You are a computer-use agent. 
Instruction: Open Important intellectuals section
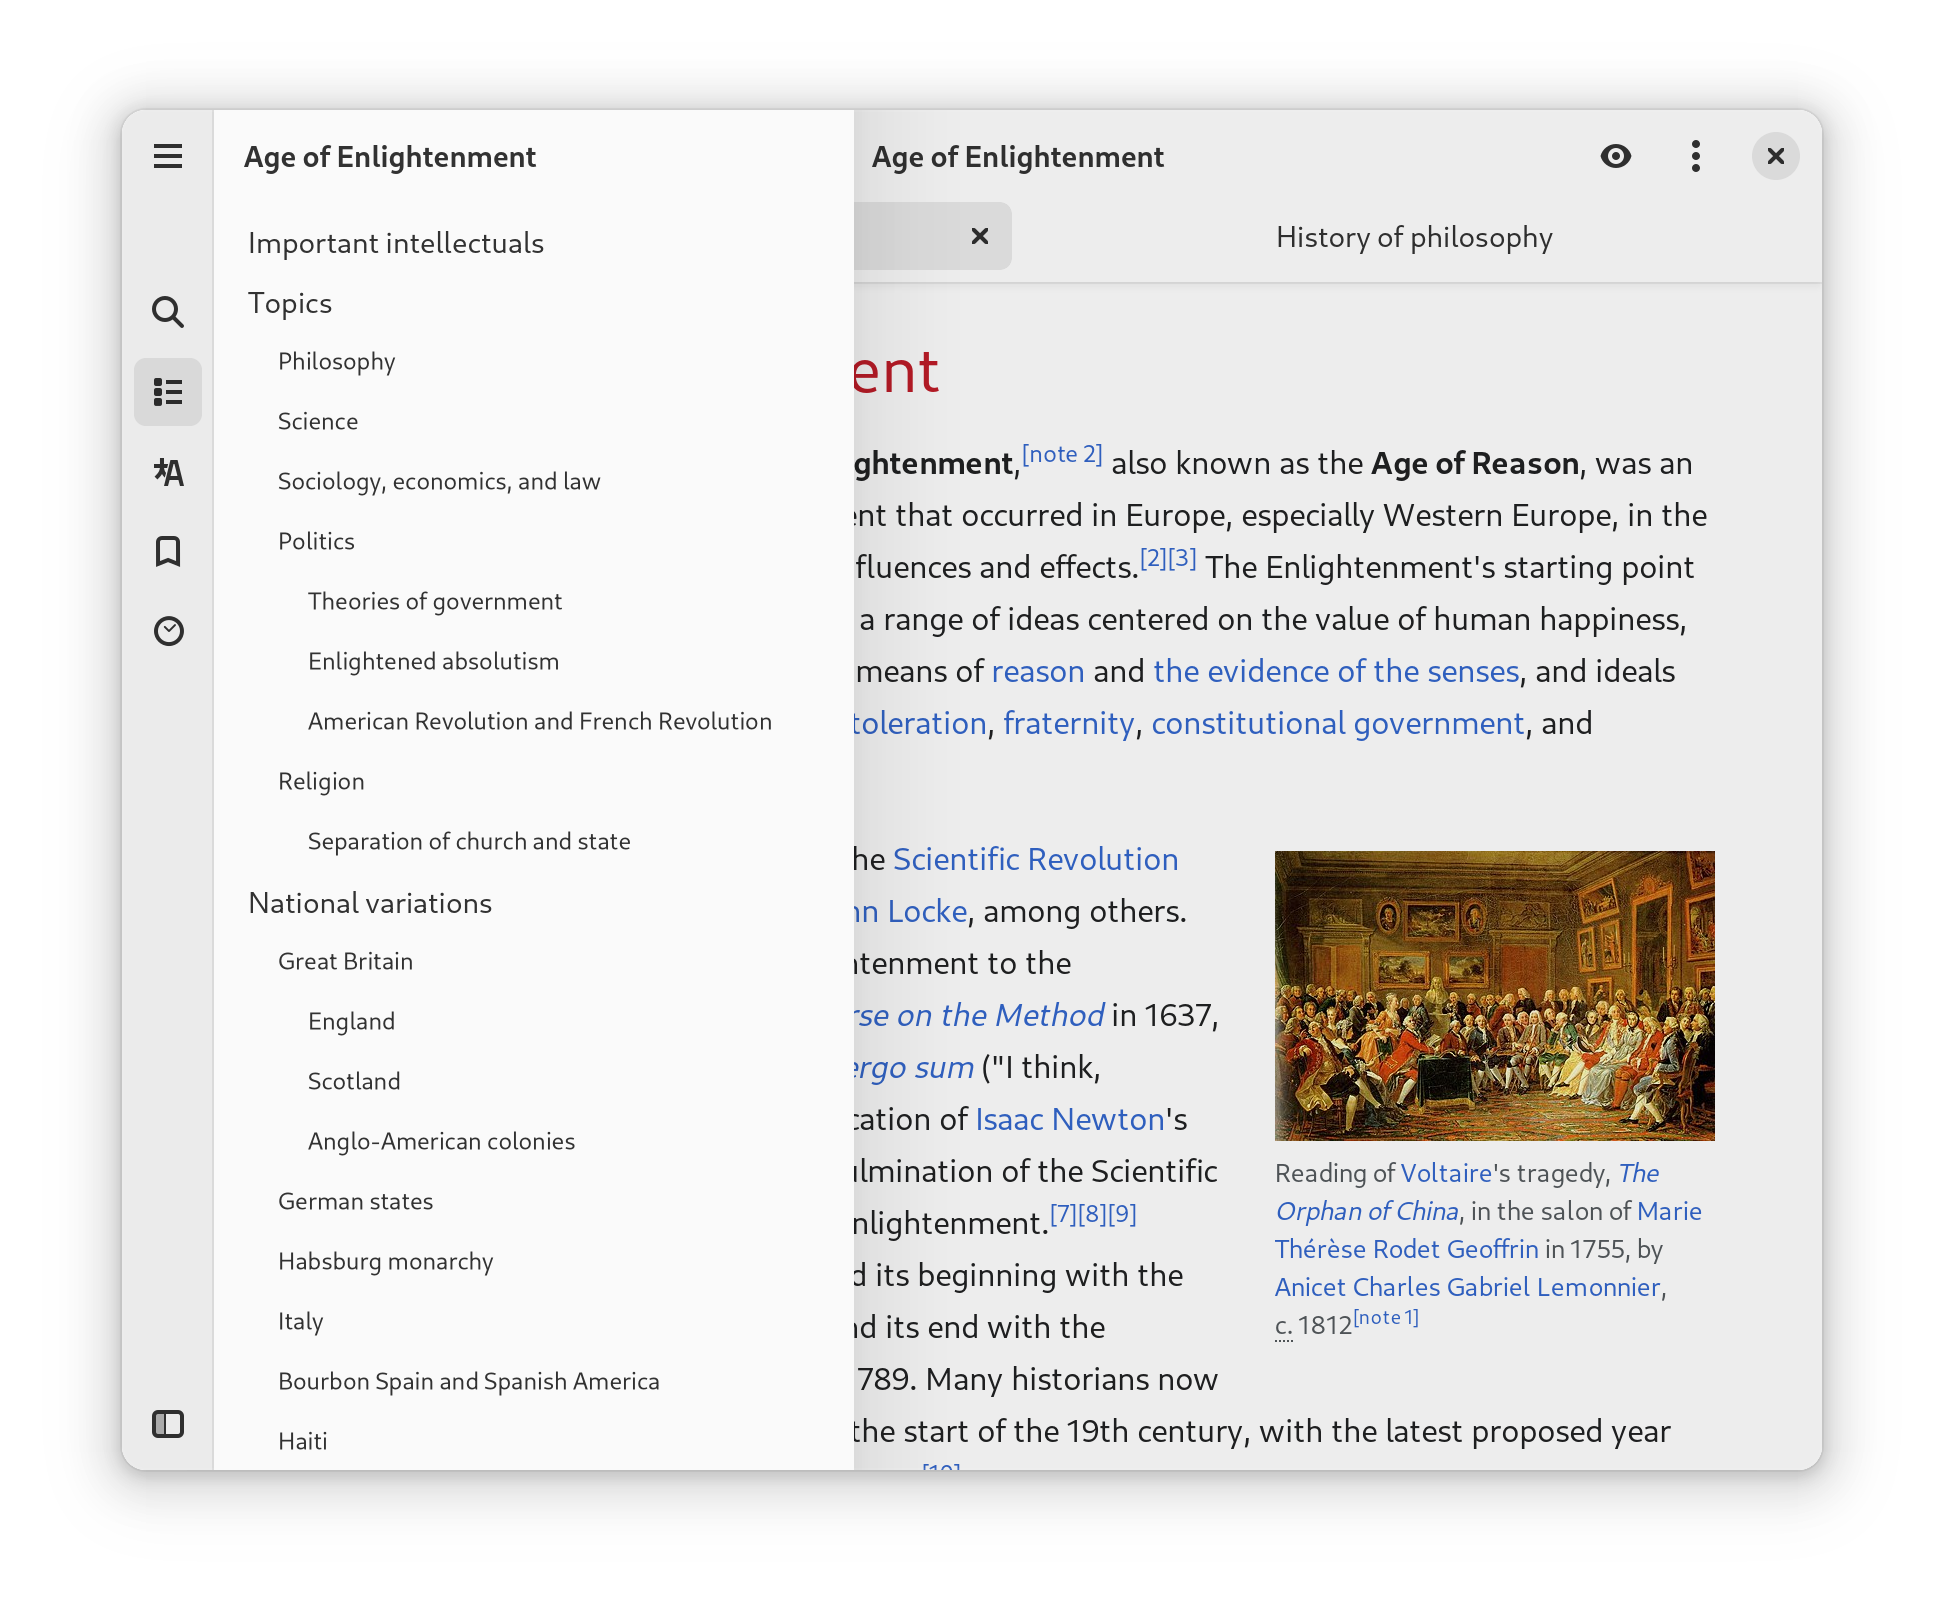click(396, 244)
